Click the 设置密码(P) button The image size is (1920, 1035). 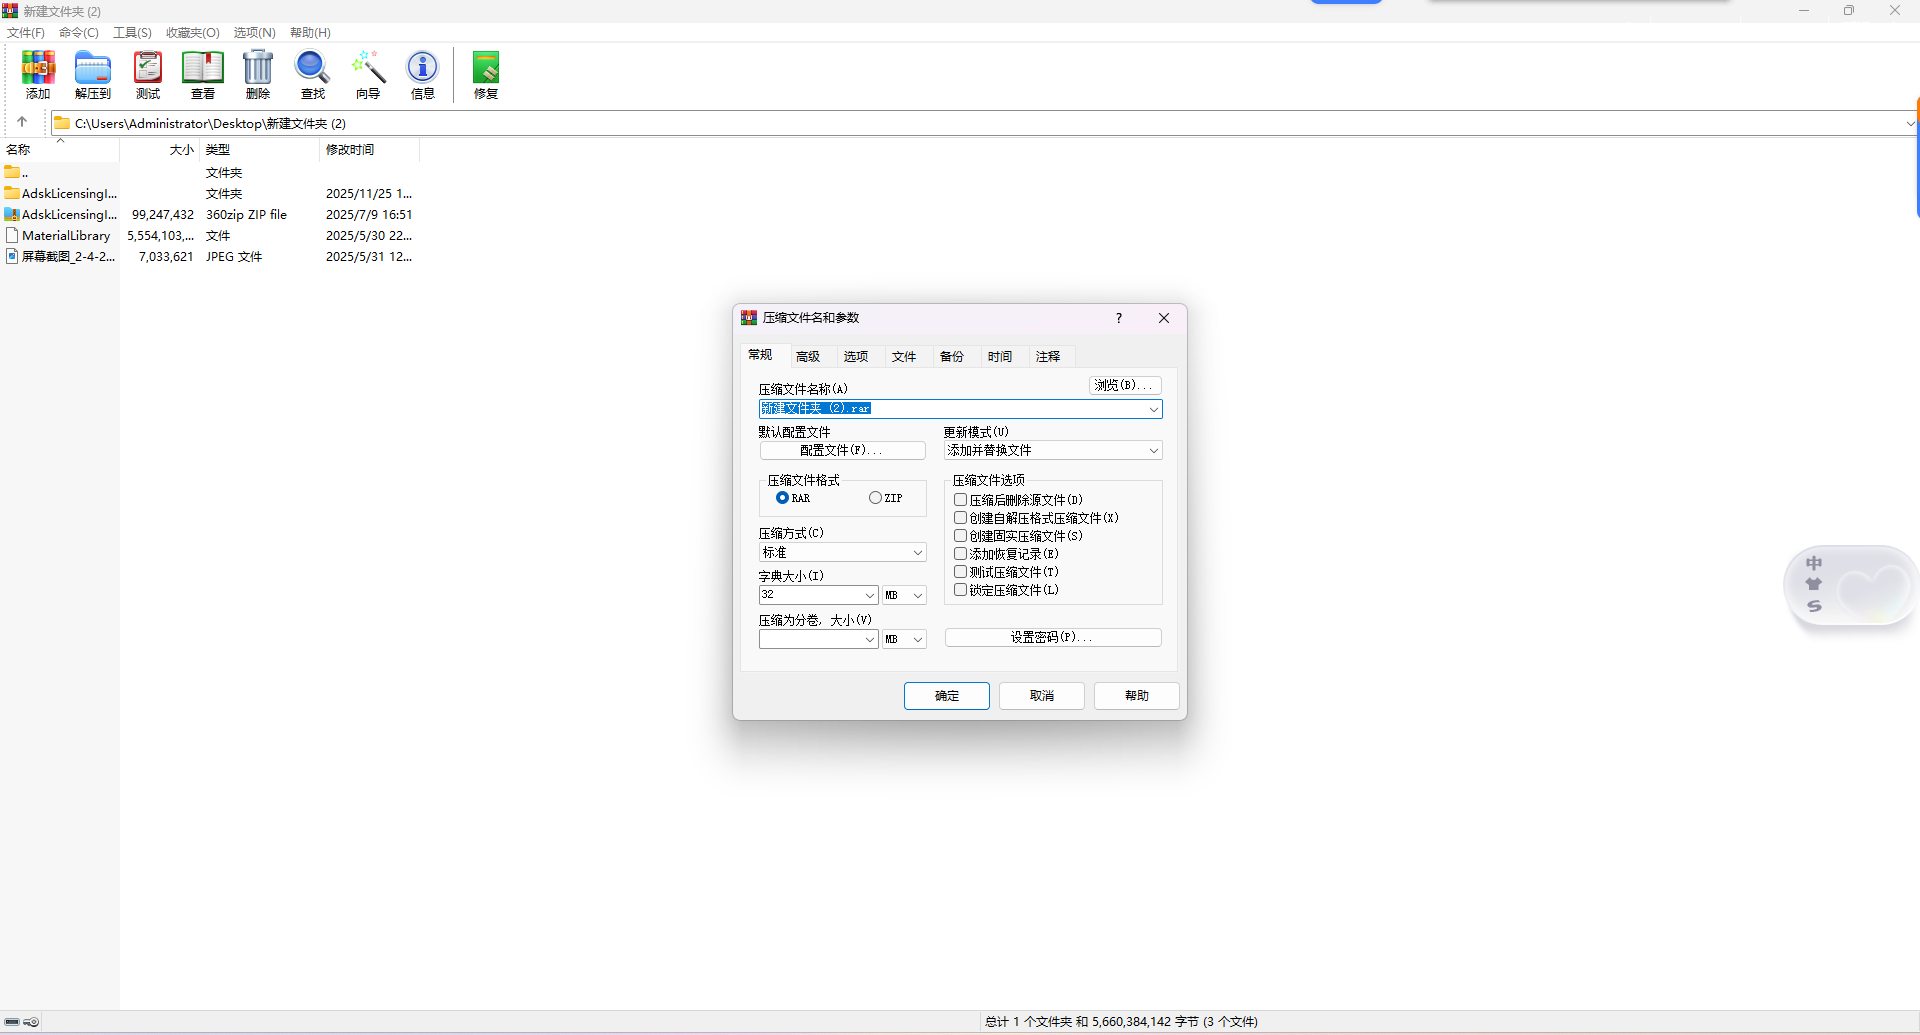[x=1052, y=637]
